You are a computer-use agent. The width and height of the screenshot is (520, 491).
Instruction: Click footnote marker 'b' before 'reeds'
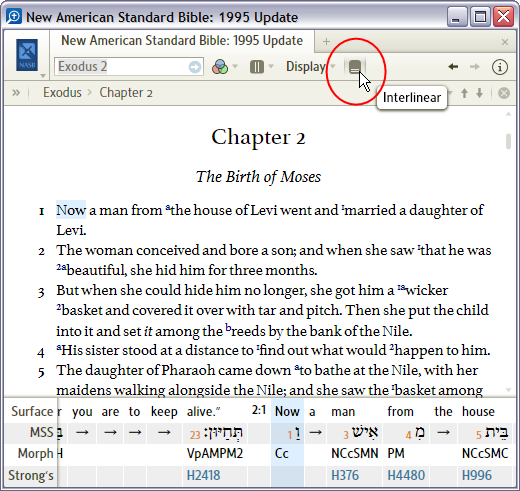point(228,328)
